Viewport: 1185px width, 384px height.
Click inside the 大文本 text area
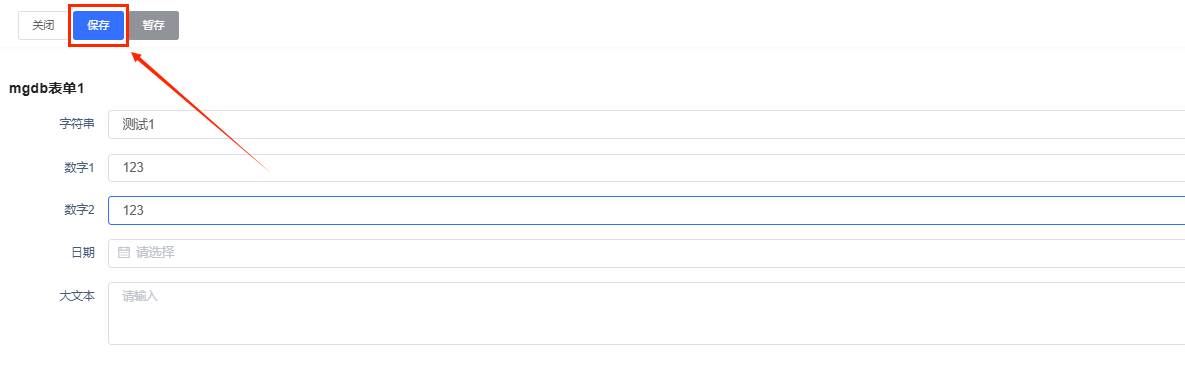coord(646,314)
